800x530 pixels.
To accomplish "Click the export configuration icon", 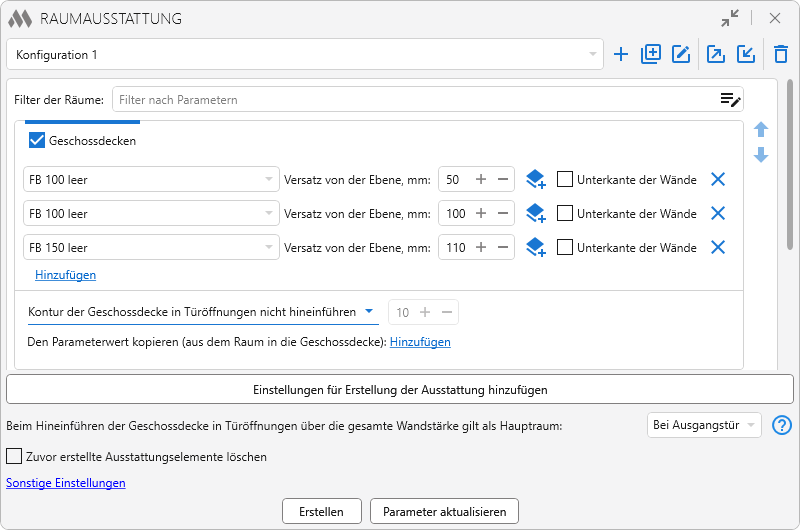I will point(716,55).
